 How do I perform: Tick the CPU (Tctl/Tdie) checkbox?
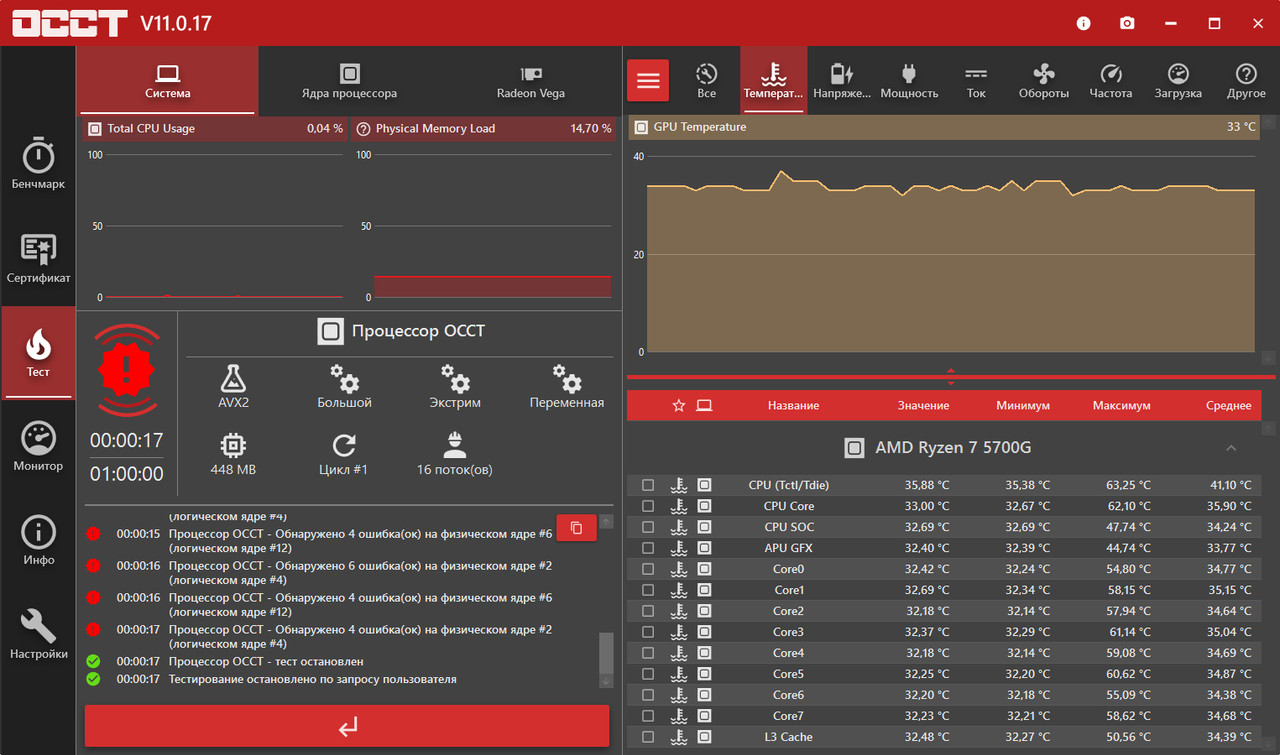click(x=648, y=485)
